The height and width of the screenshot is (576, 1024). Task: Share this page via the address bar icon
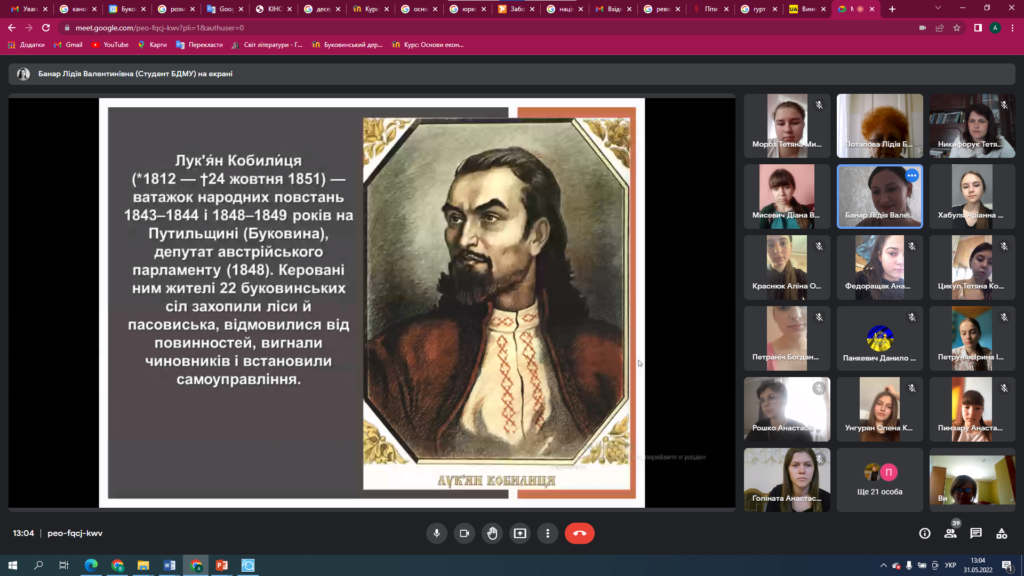940,28
